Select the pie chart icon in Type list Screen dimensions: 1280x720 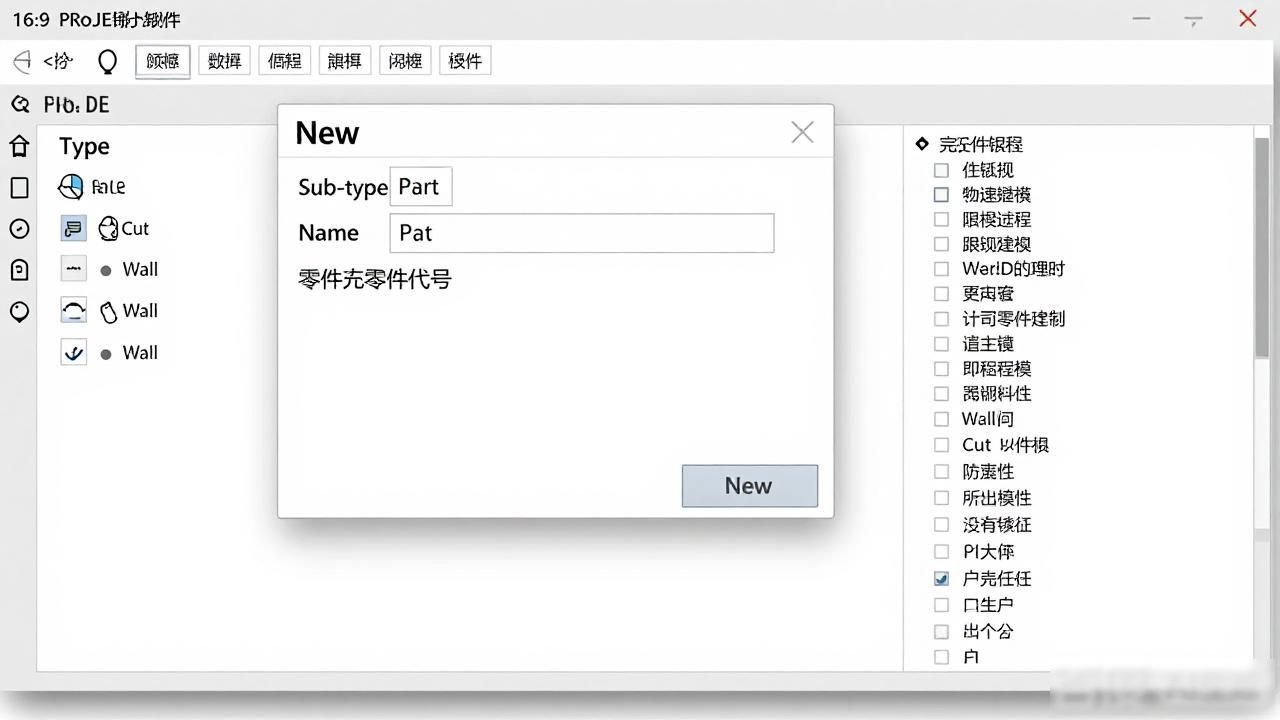tap(71, 186)
